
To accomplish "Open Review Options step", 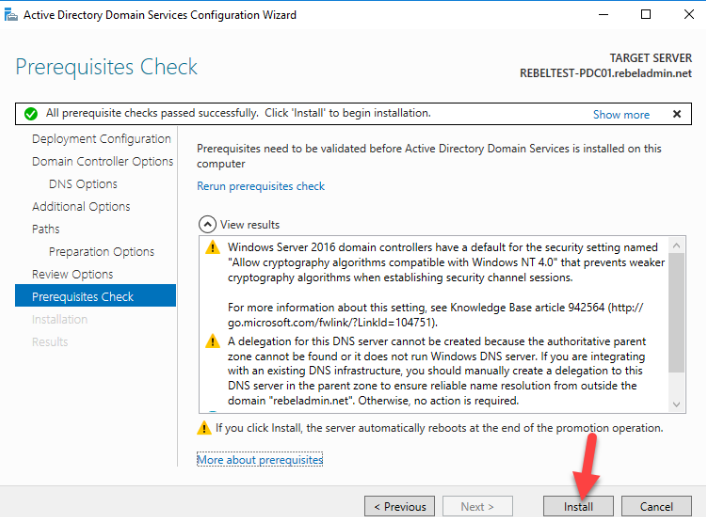I will [72, 274].
